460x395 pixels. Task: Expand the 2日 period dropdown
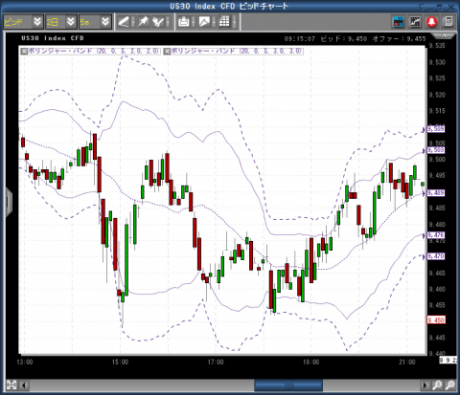click(71, 22)
